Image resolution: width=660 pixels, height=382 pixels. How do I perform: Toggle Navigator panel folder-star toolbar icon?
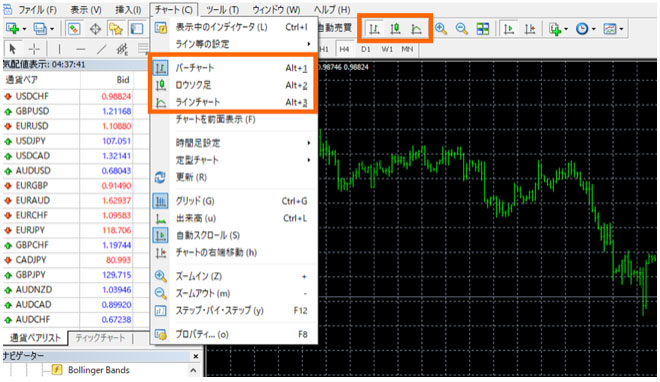tap(115, 29)
